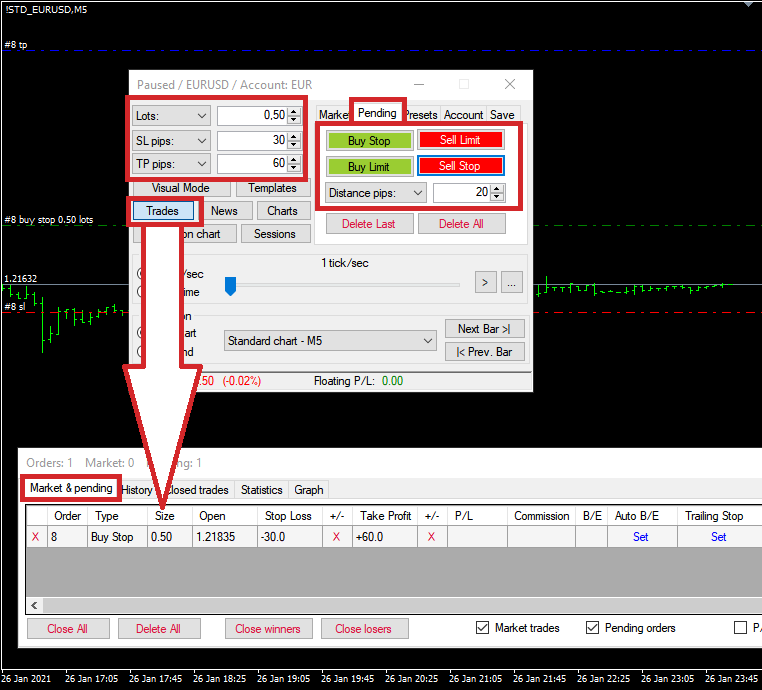Uncheck the Pending orders checkbox
Screen dimensions: 762x690
[x=592, y=628]
